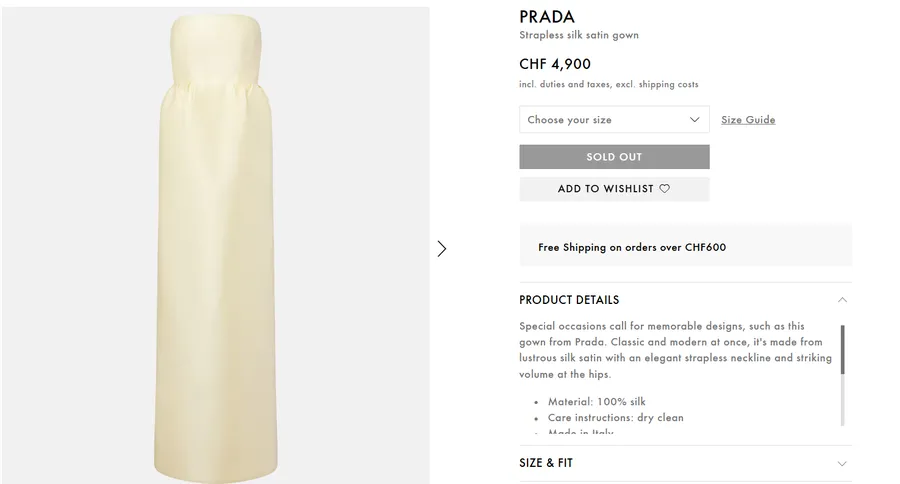
Task: Open the Size Guide link
Action: point(748,120)
